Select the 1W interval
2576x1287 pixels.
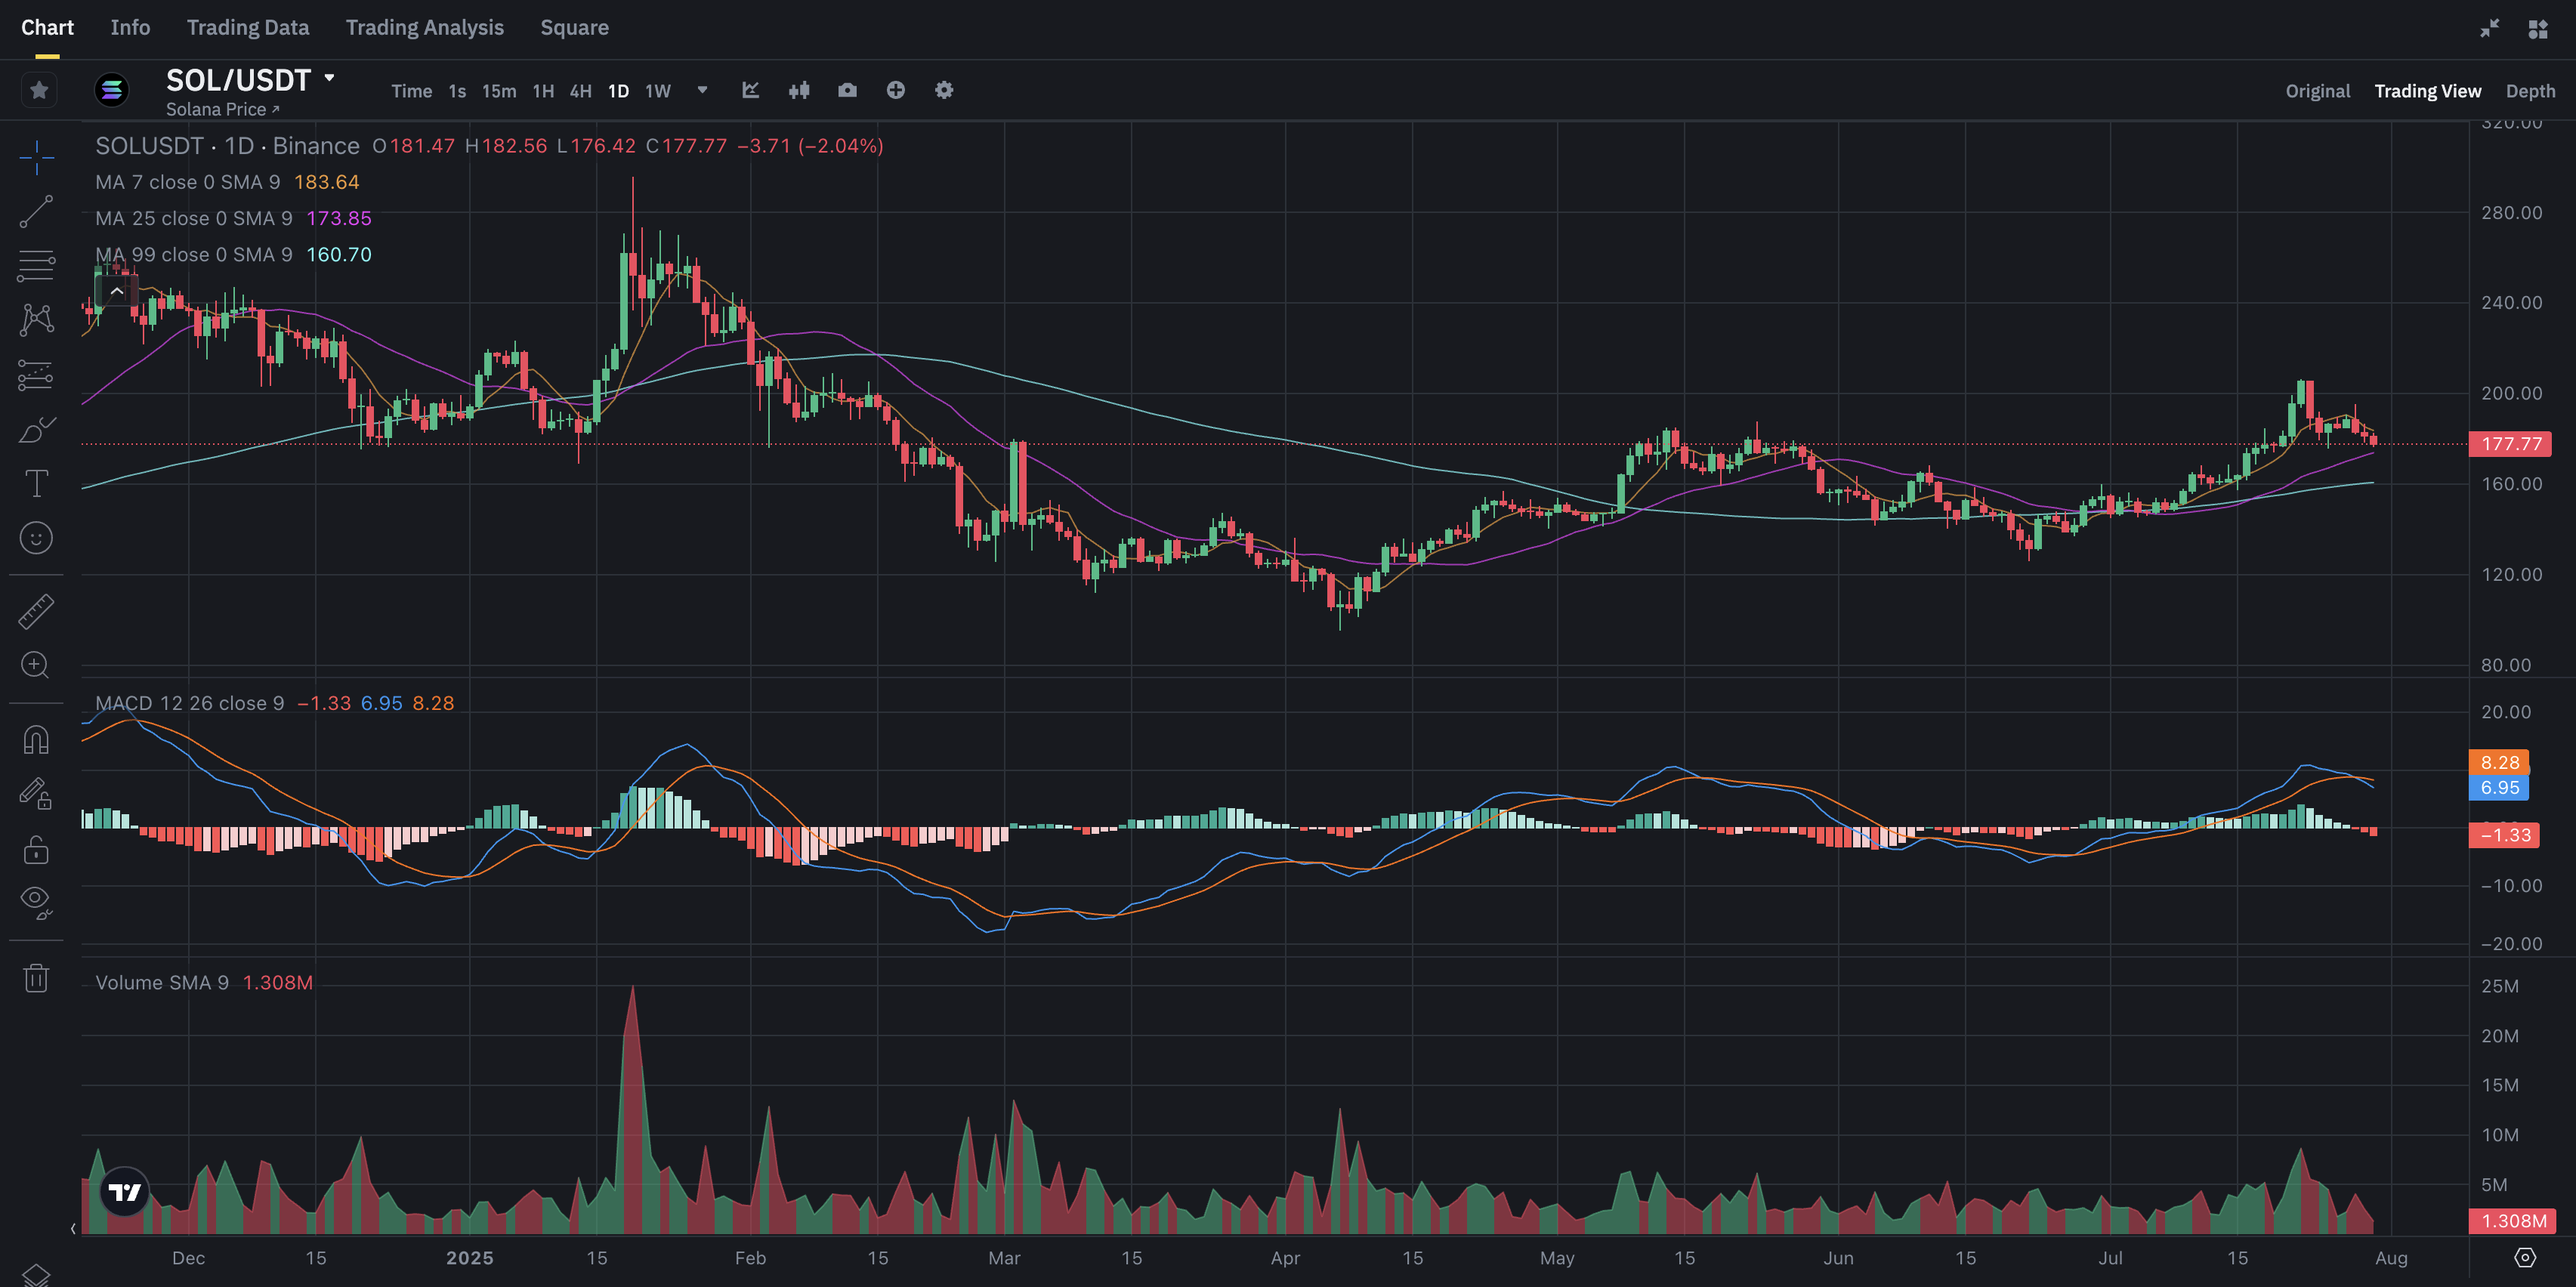pyautogui.click(x=657, y=91)
